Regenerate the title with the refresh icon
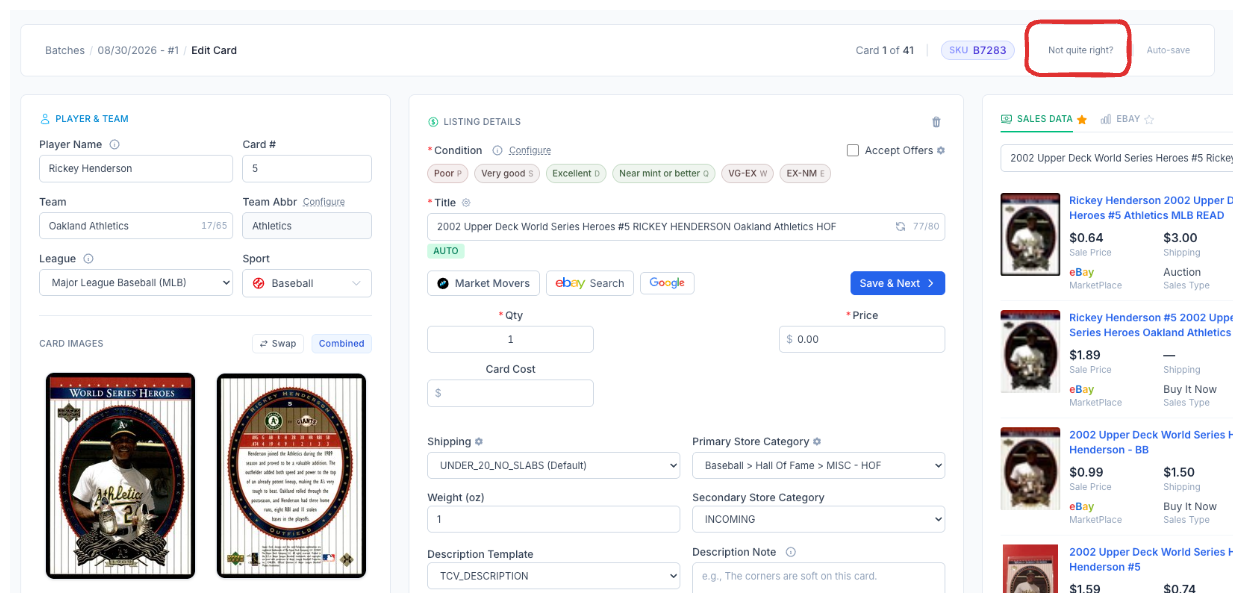Screen dimensions: 1243x603 pyautogui.click(x=900, y=227)
